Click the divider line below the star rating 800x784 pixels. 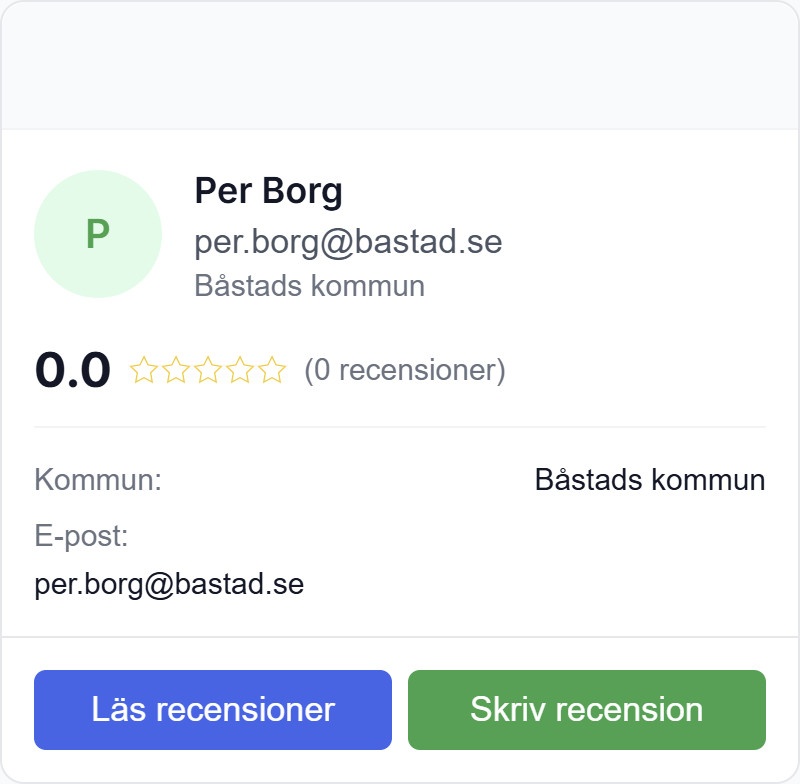pyautogui.click(x=400, y=427)
